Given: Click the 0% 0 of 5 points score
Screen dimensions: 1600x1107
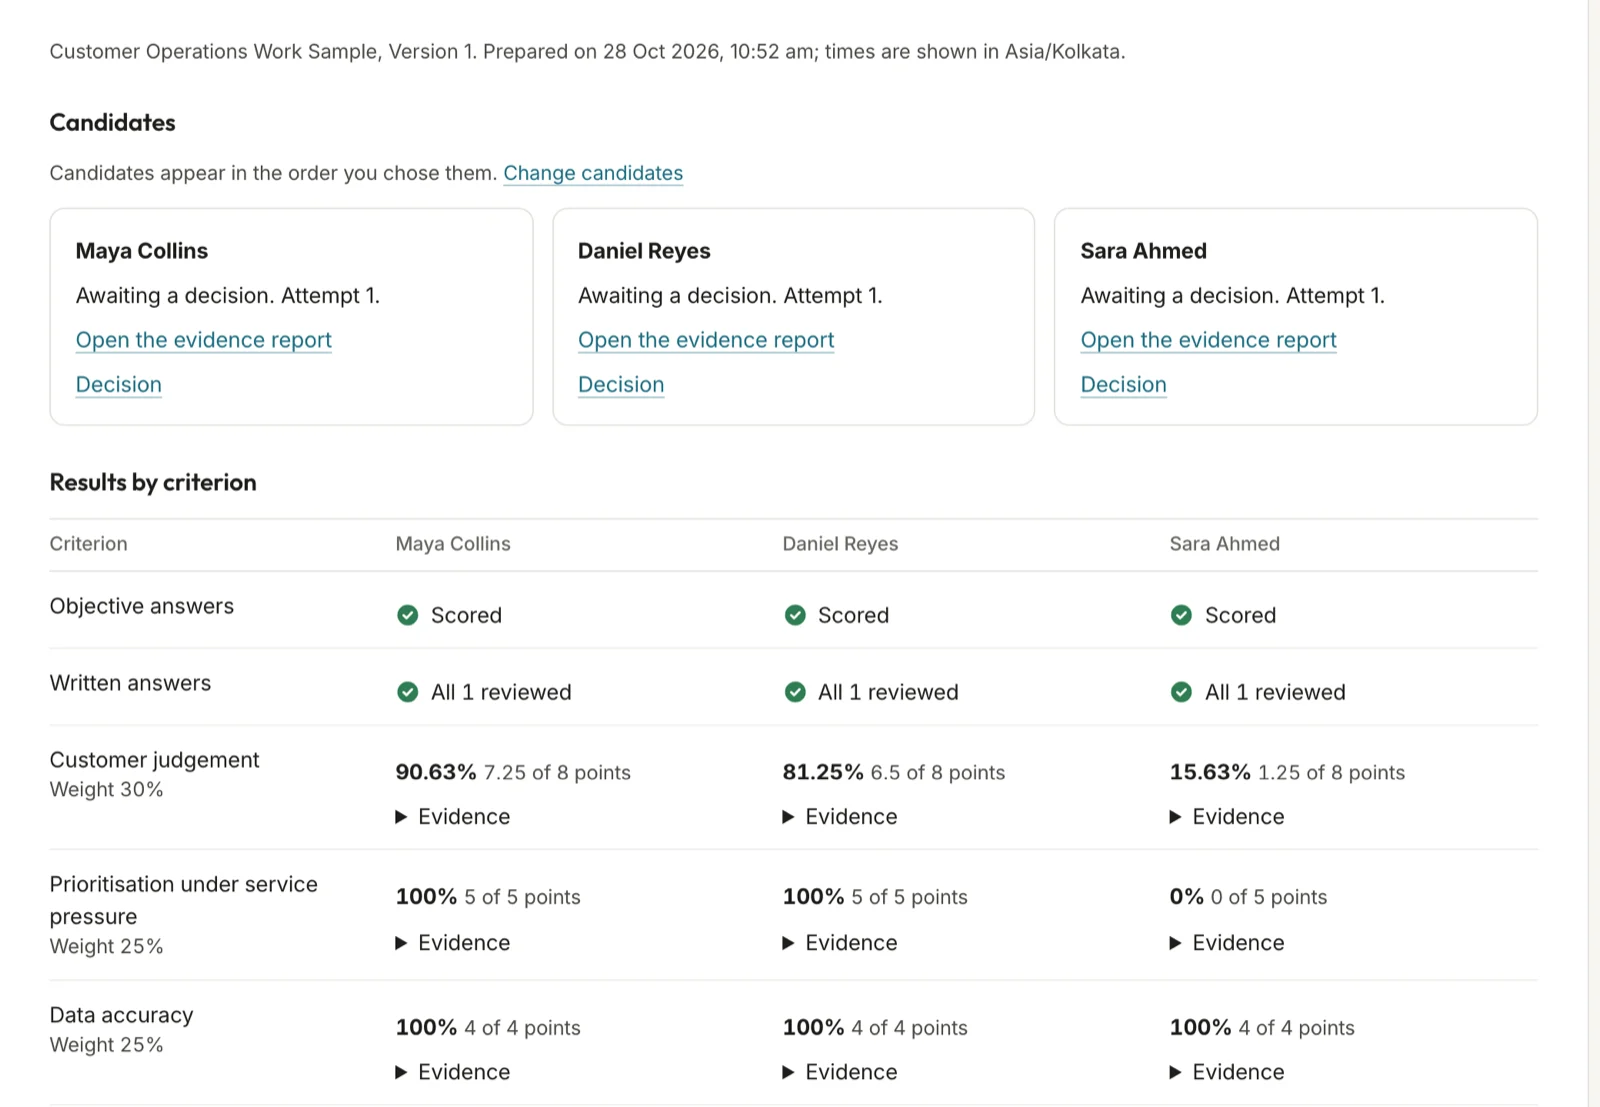Looking at the screenshot, I should (x=1248, y=897).
